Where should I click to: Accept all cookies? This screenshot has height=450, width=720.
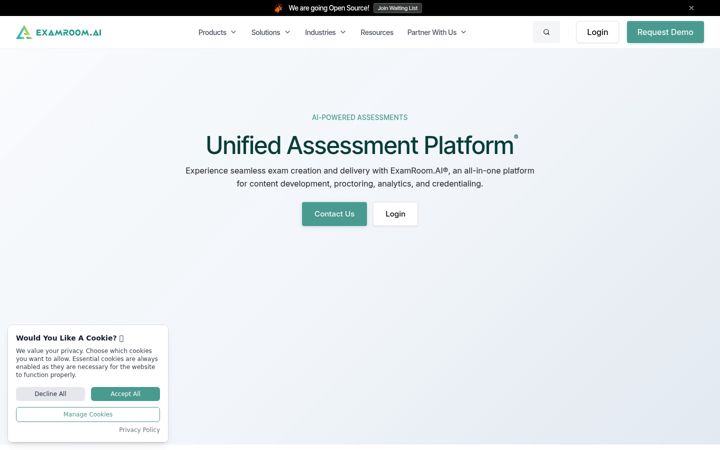pyautogui.click(x=125, y=394)
